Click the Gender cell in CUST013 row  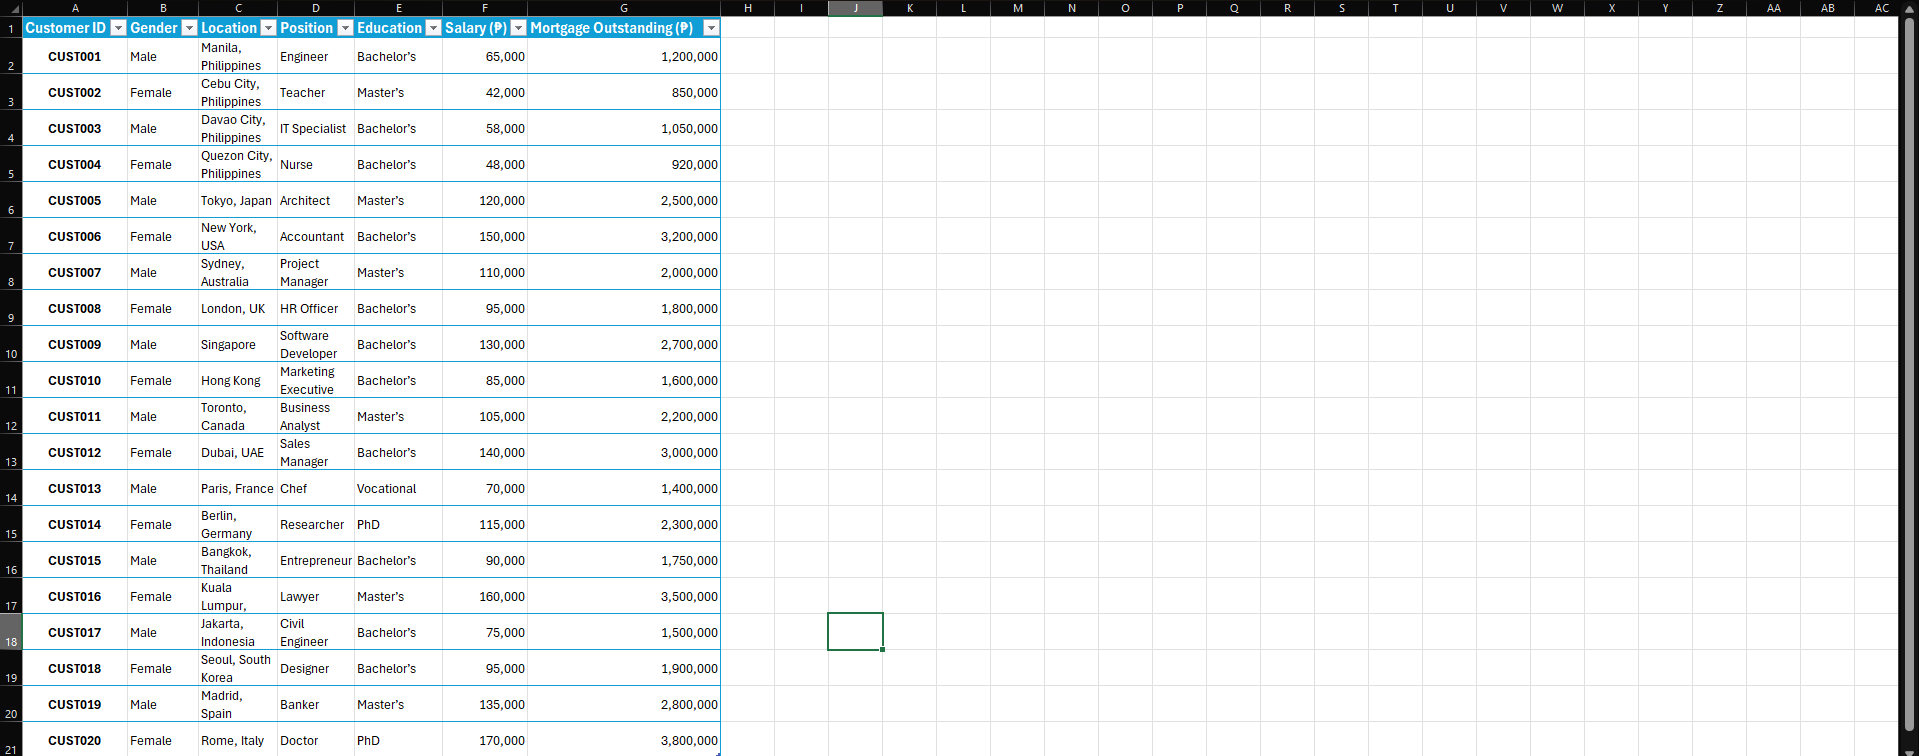[x=163, y=488]
